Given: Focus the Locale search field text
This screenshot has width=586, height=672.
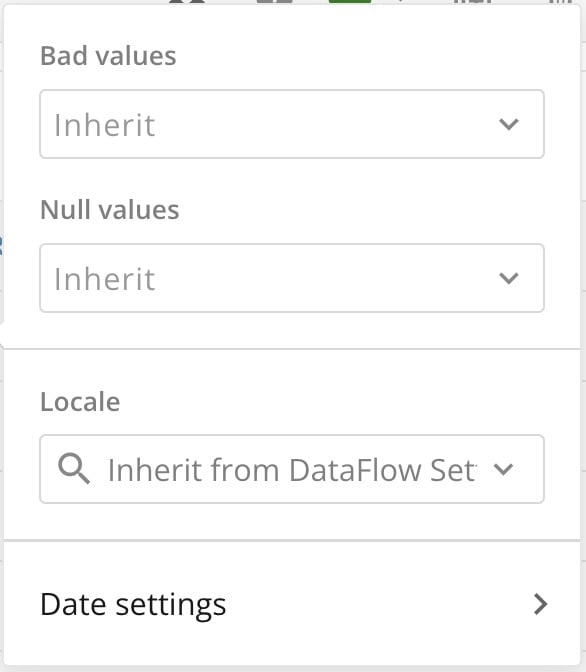Looking at the screenshot, I should click(292, 470).
